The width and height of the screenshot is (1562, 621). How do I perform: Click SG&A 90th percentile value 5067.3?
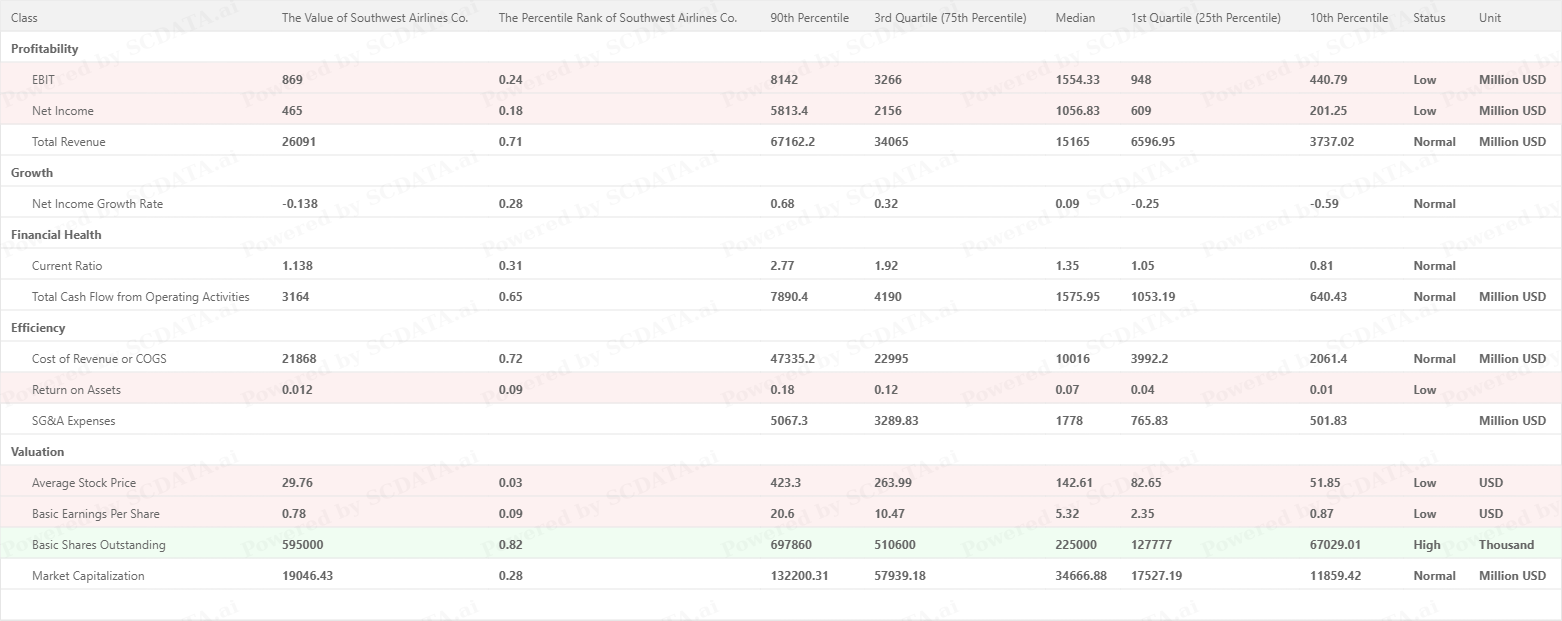790,421
